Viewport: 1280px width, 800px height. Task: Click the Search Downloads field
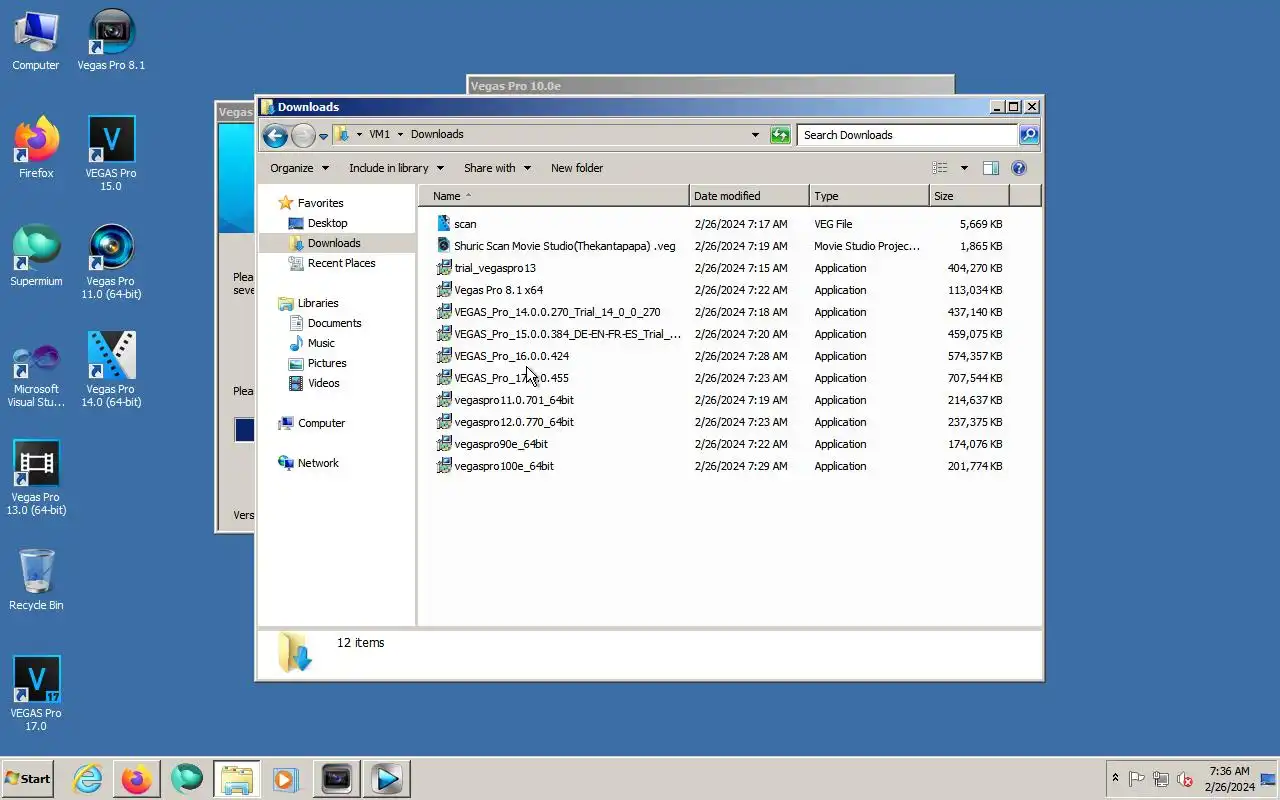tap(907, 135)
